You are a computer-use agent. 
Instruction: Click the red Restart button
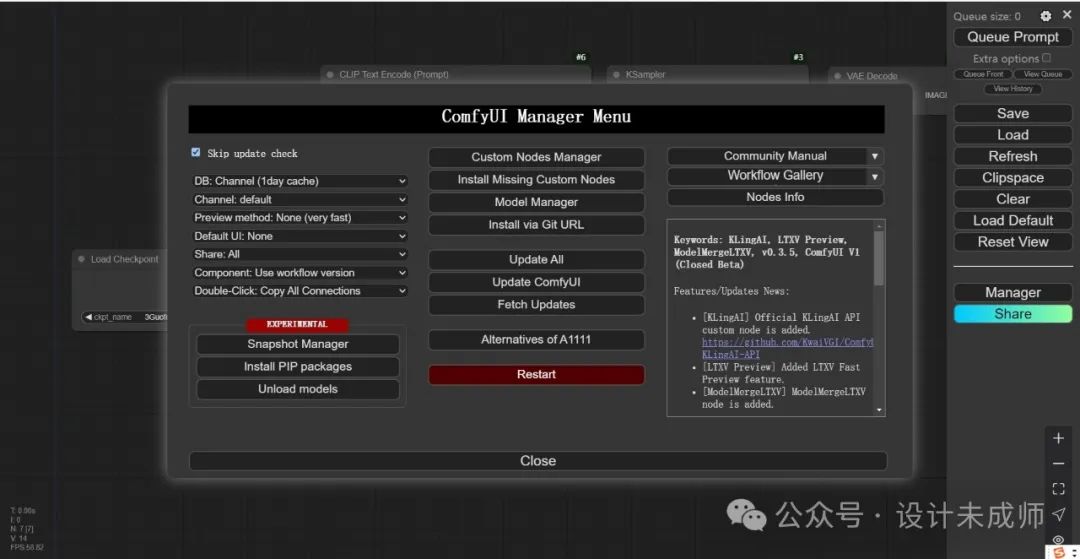click(536, 375)
